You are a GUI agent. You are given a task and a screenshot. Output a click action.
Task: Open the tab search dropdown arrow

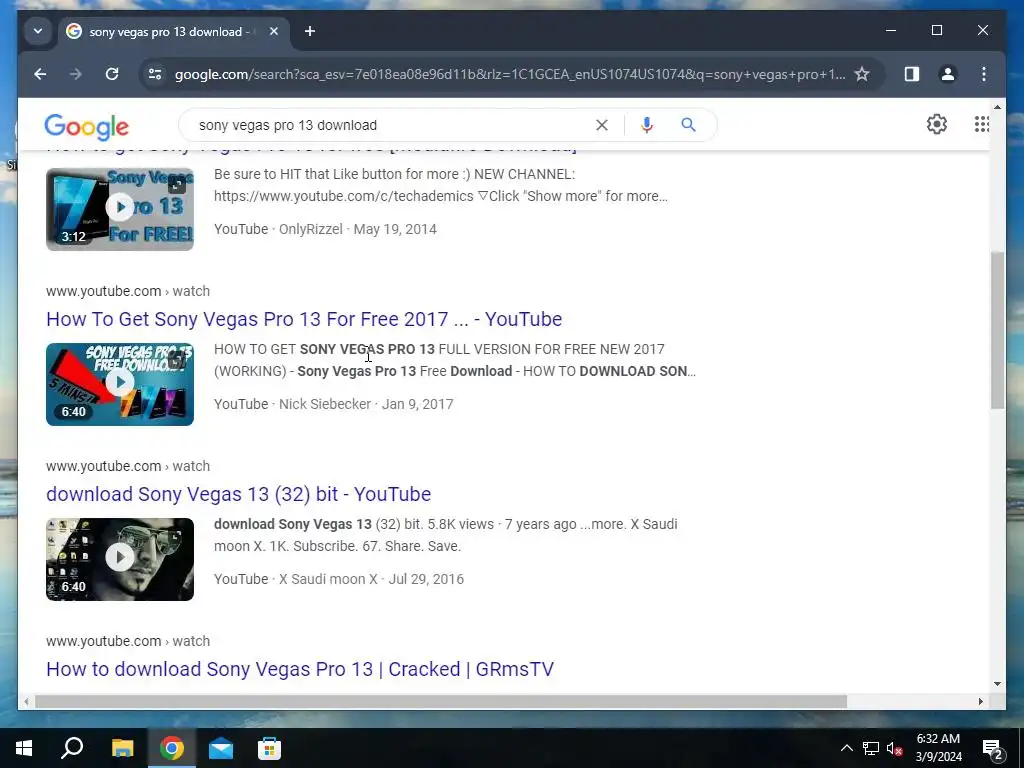coord(38,31)
